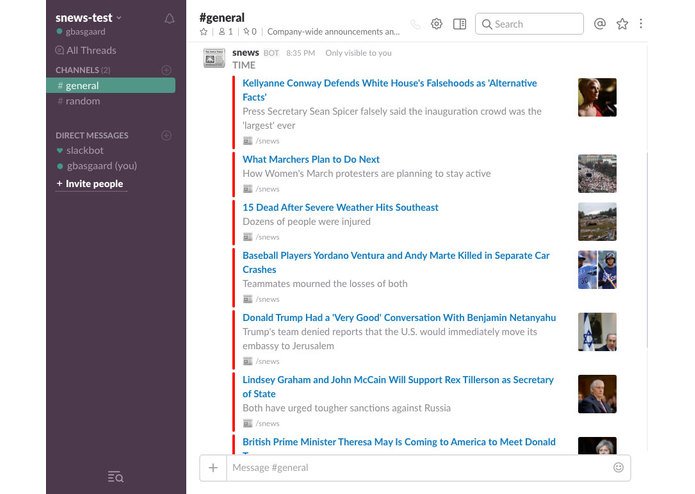The width and height of the screenshot is (695, 494).
Task: Open Women's March crowd thumbnail
Action: coord(597,174)
